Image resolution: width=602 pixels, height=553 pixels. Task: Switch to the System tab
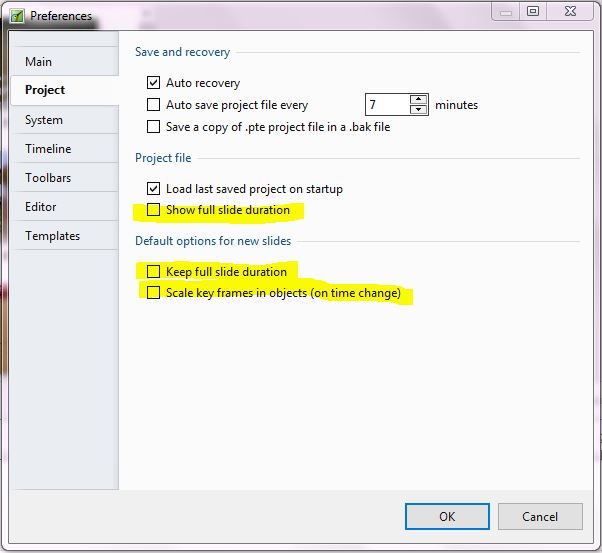pyautogui.click(x=44, y=120)
